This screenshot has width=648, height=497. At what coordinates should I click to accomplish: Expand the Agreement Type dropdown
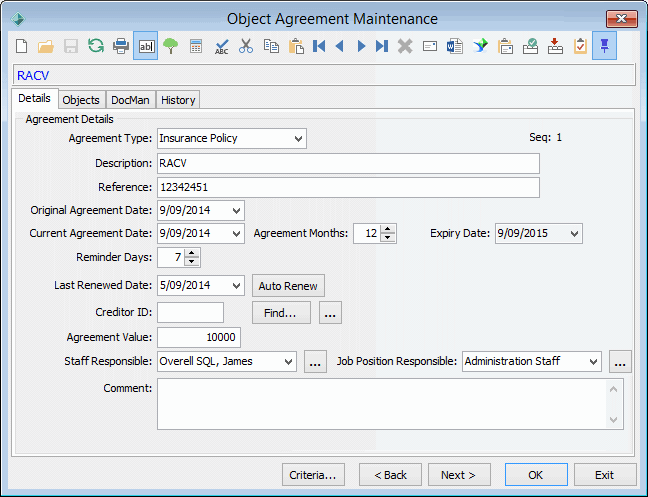[298, 138]
